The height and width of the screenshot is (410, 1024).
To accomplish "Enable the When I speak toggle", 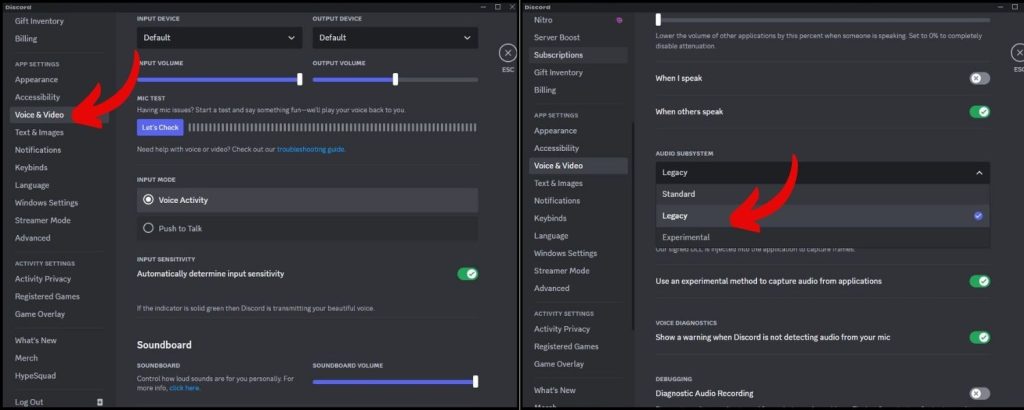I will point(980,78).
